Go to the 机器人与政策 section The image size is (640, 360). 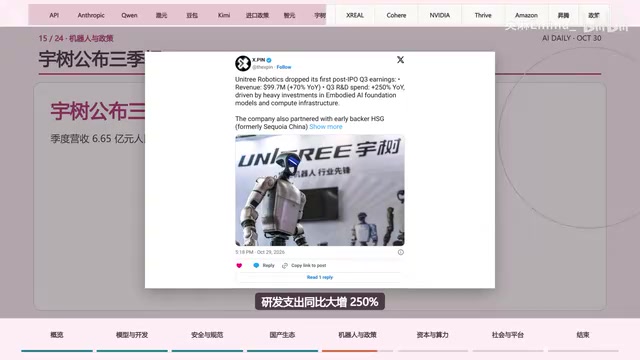(x=357, y=335)
